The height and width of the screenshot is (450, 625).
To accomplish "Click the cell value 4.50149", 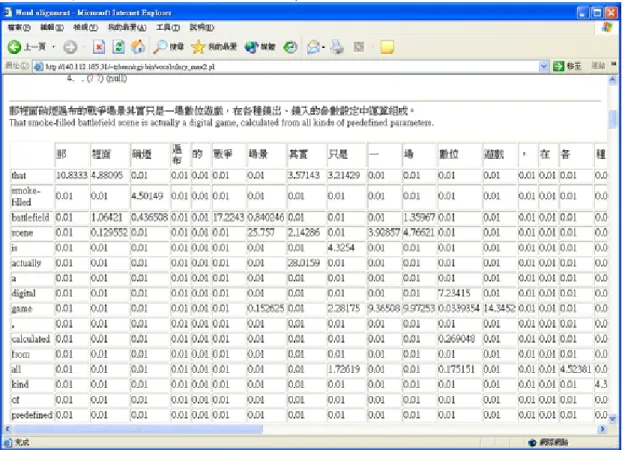I will tap(147, 196).
